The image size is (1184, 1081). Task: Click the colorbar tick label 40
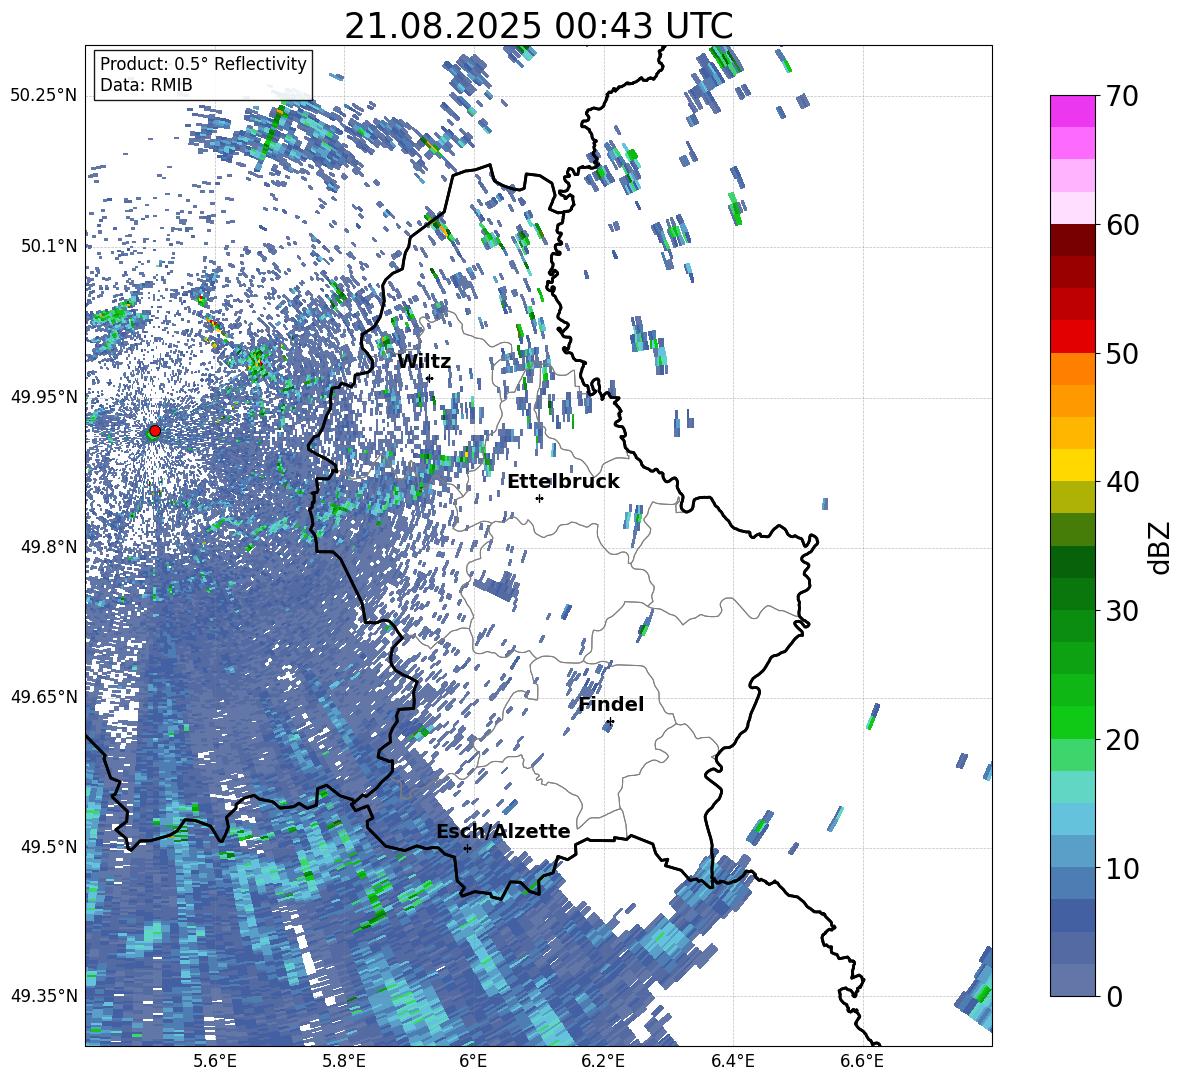(x=1122, y=482)
